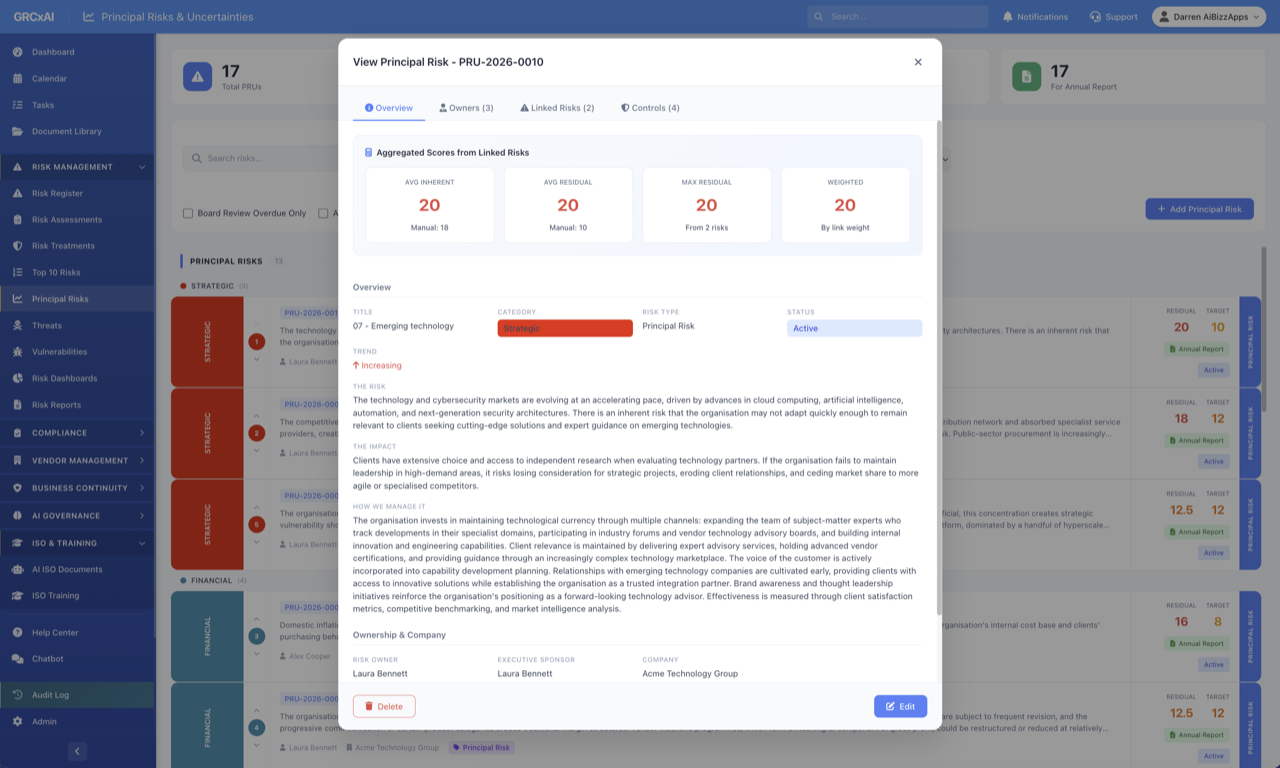The width and height of the screenshot is (1280, 768).
Task: Switch to the Linked Risks (2) tab
Action: (557, 108)
